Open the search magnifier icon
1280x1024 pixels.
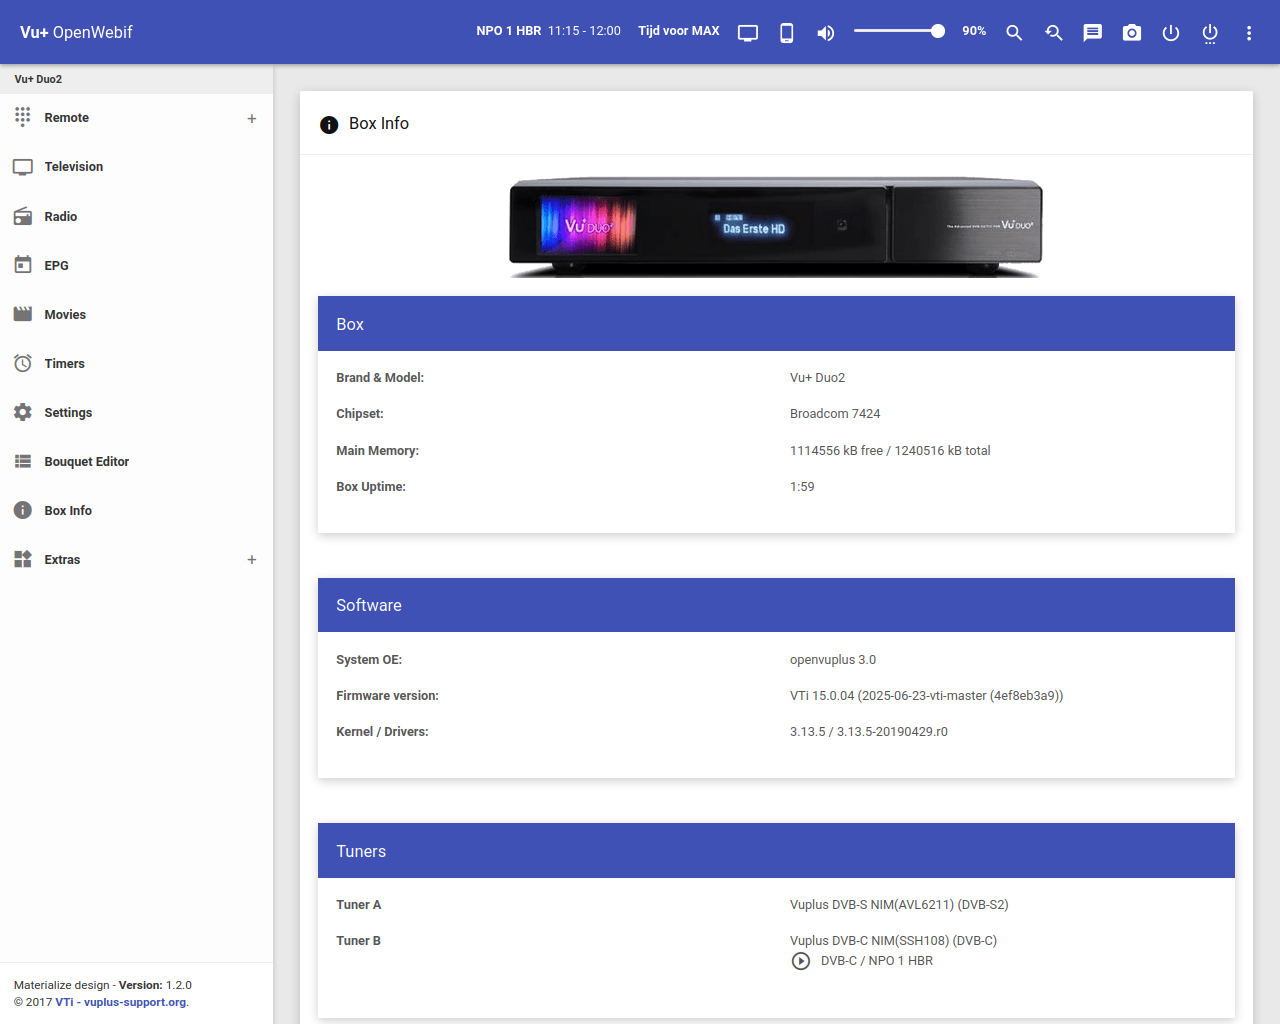[1014, 33]
